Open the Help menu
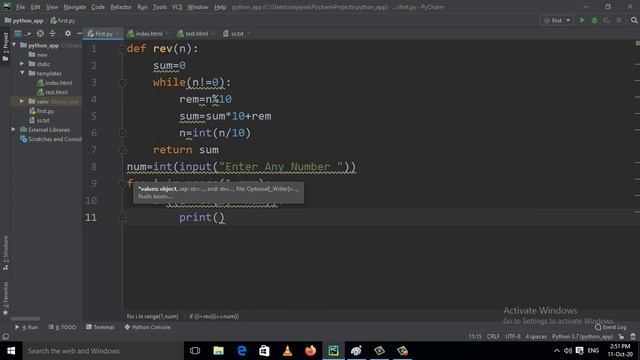The image size is (640, 360). pyautogui.click(x=220, y=7)
